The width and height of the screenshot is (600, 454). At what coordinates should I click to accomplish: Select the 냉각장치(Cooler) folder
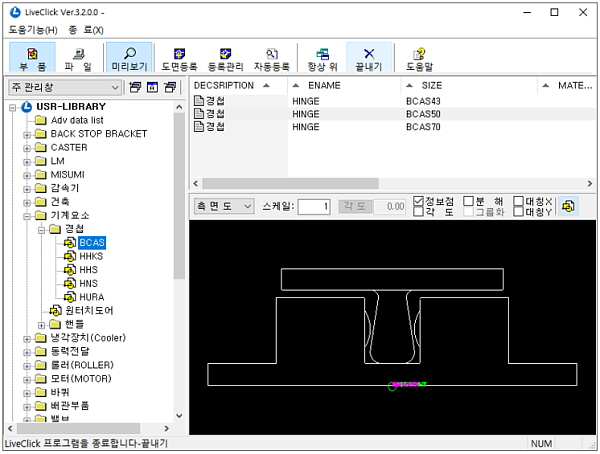[x=88, y=338]
